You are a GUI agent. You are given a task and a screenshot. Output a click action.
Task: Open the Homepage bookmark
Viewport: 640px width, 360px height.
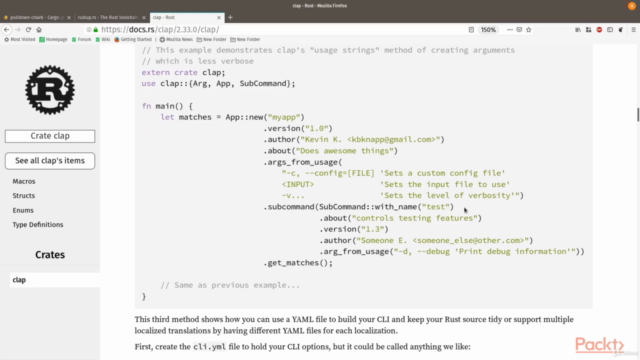click(53, 40)
